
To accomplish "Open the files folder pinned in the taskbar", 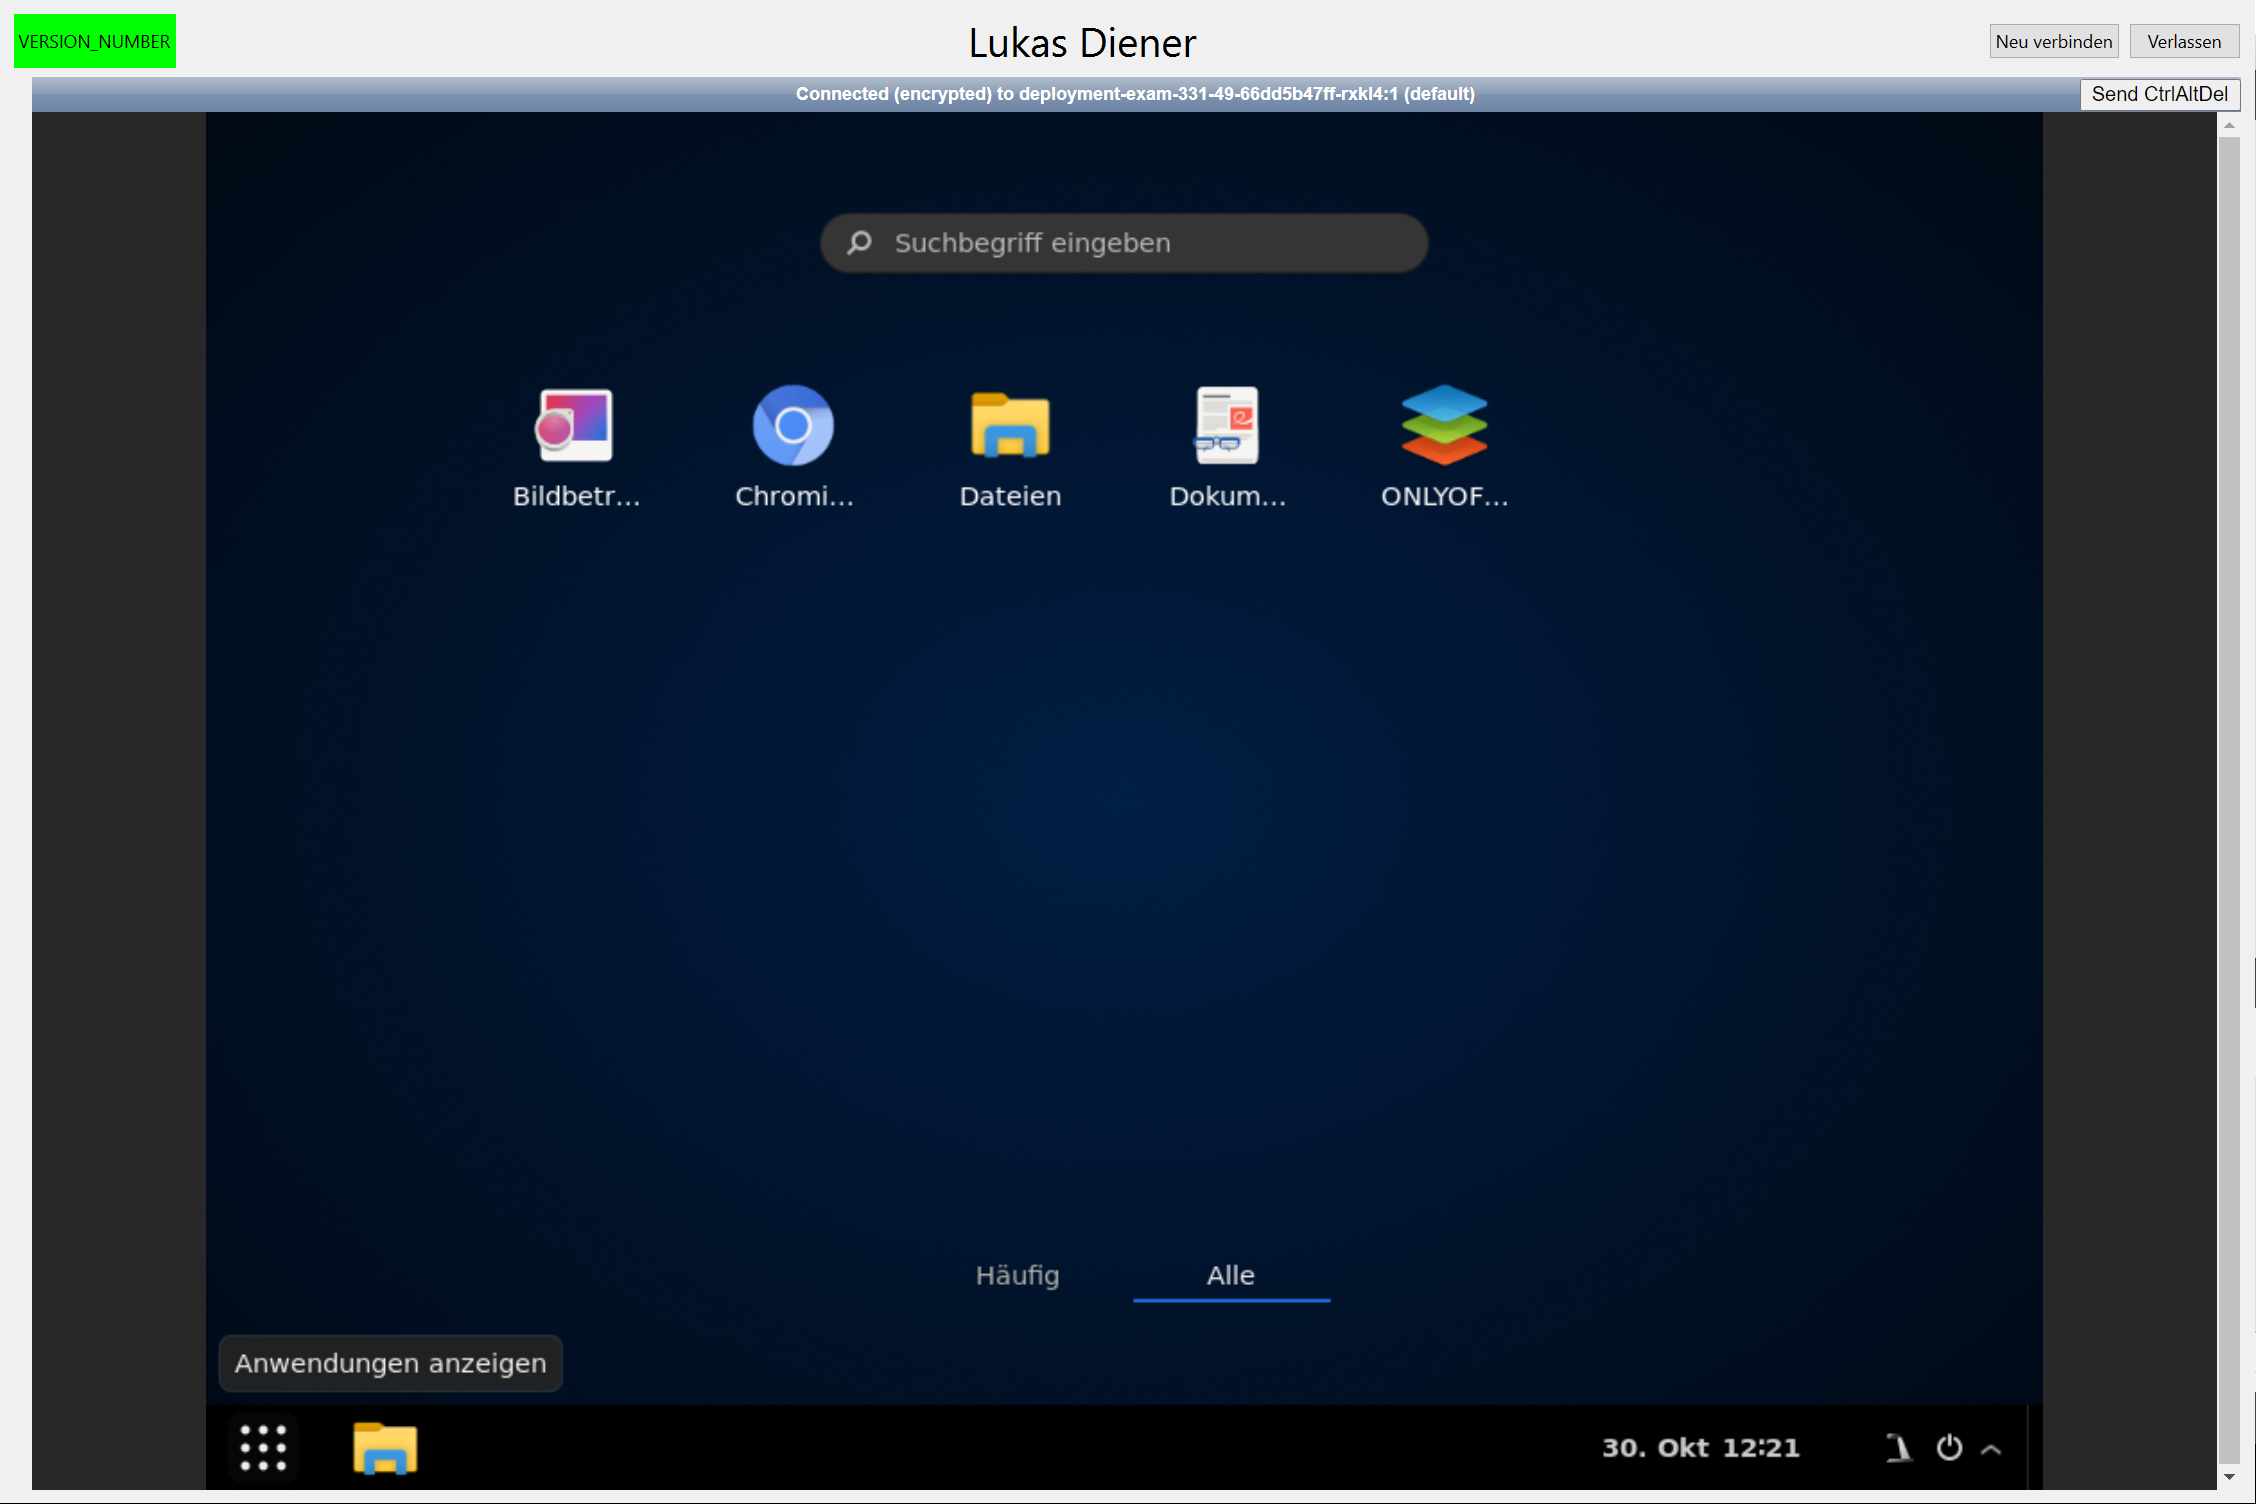I will [385, 1447].
